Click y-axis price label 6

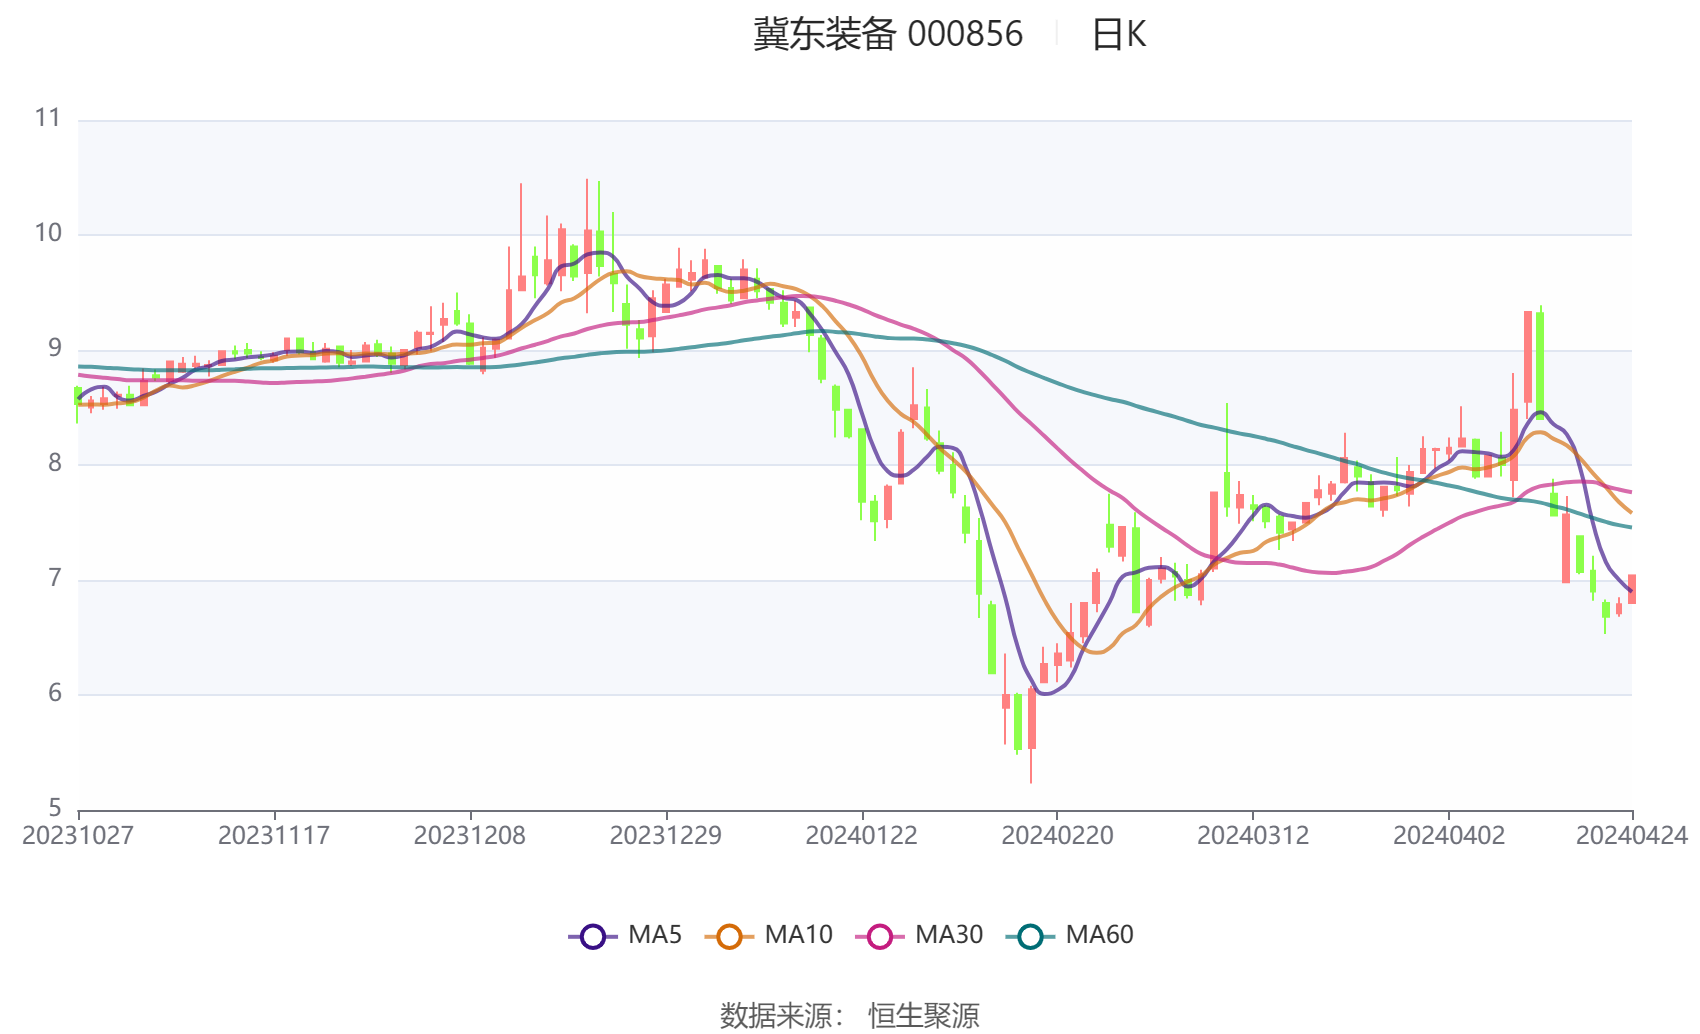(x=55, y=693)
